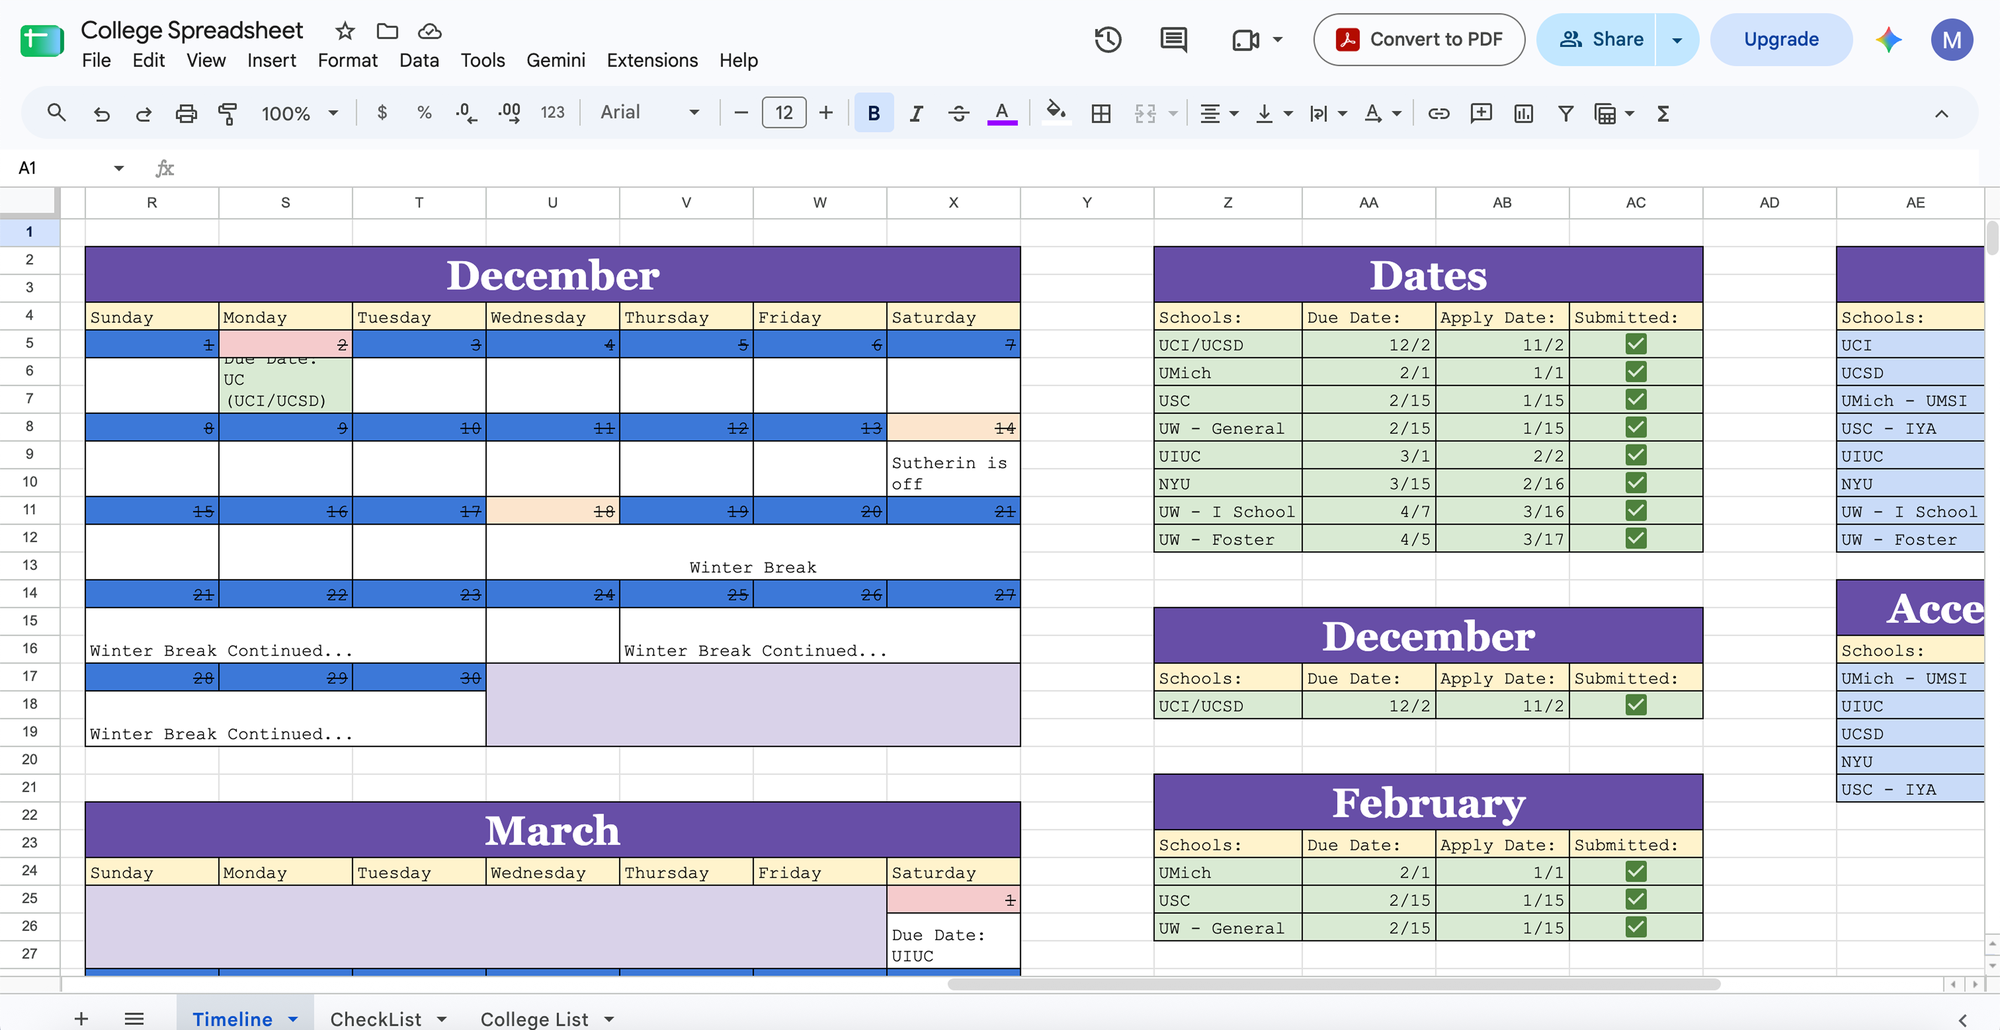The width and height of the screenshot is (2000, 1030).
Task: Format as currency with dollar icon
Action: (382, 113)
